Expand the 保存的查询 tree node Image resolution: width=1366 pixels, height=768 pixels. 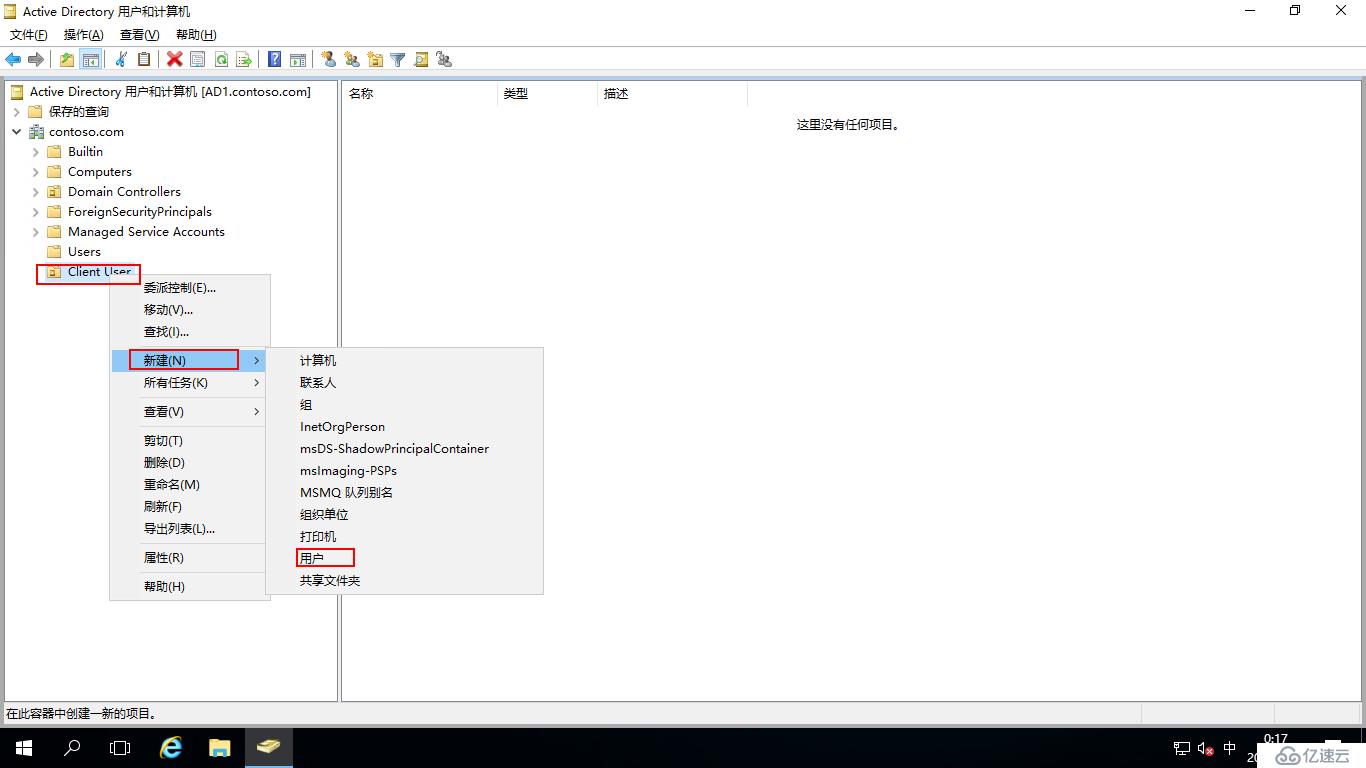click(x=17, y=112)
